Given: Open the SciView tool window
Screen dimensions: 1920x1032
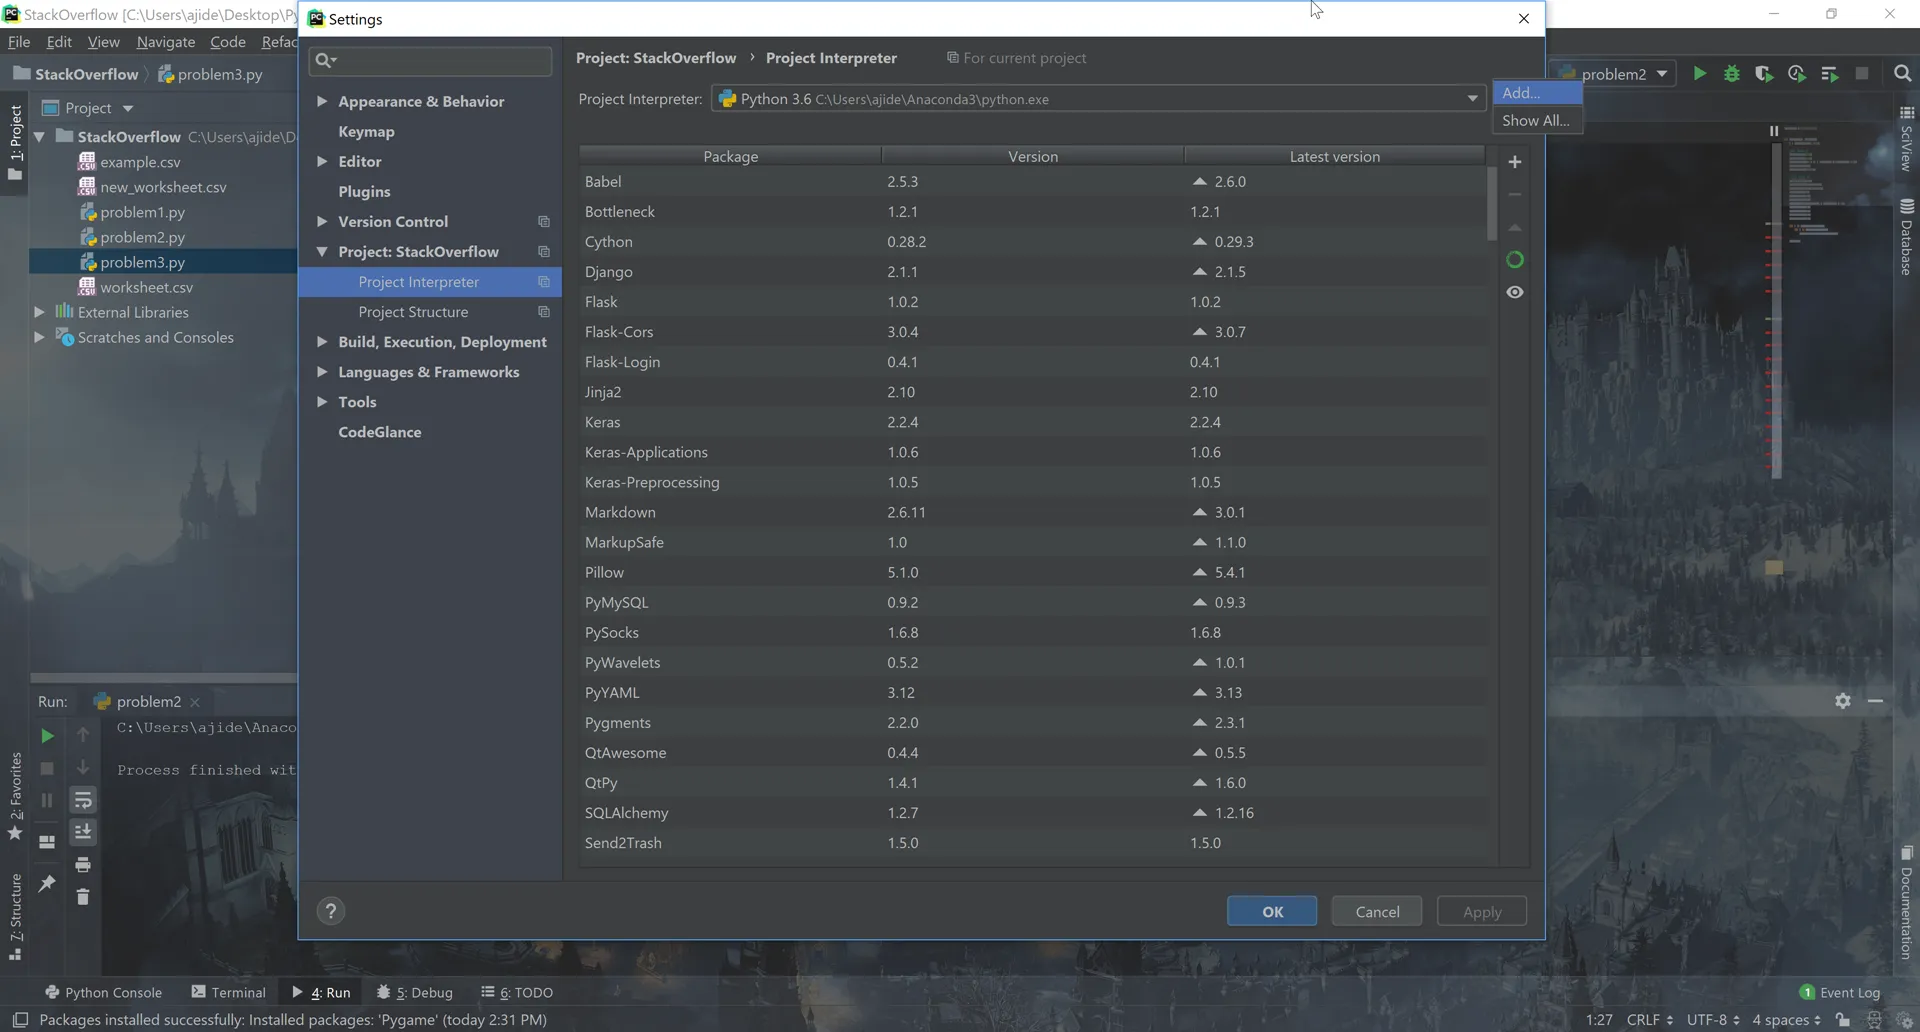Looking at the screenshot, I should click(x=1907, y=139).
